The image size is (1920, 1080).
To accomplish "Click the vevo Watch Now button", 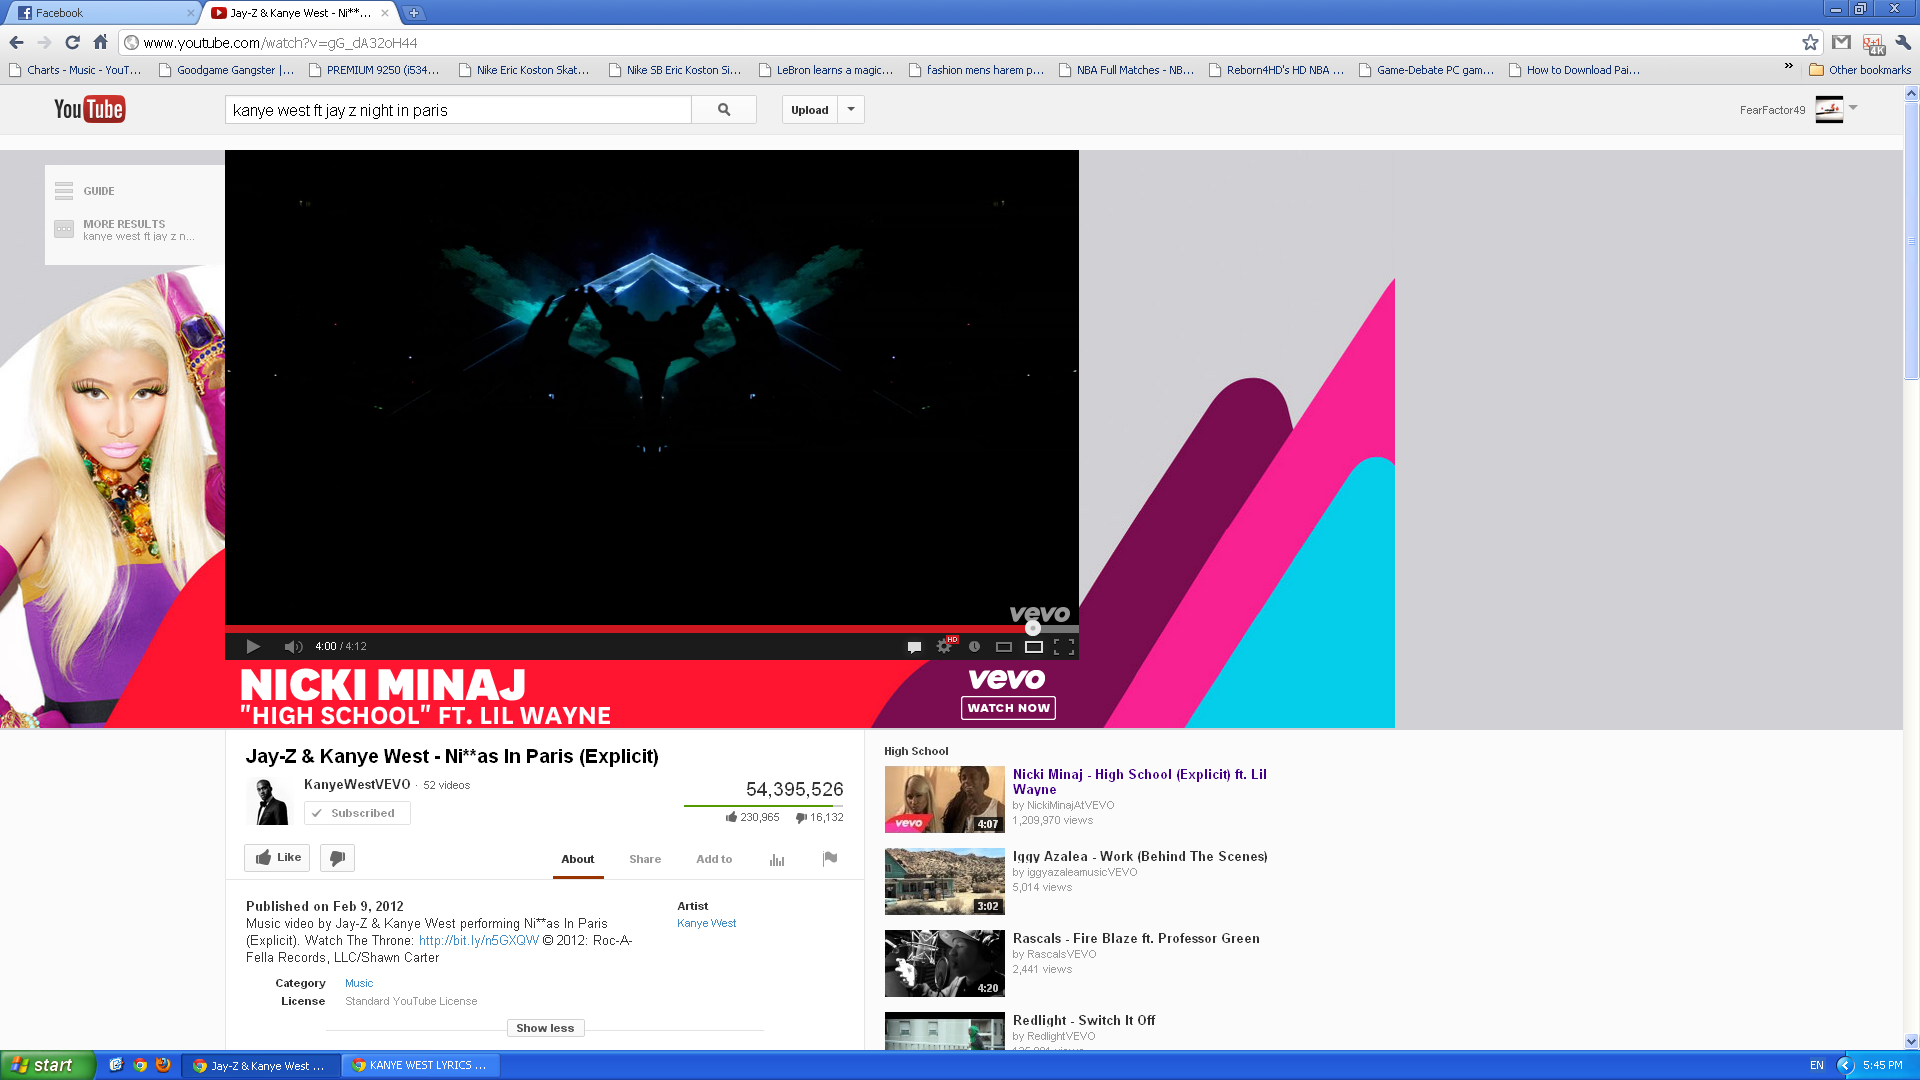I will coord(1008,707).
